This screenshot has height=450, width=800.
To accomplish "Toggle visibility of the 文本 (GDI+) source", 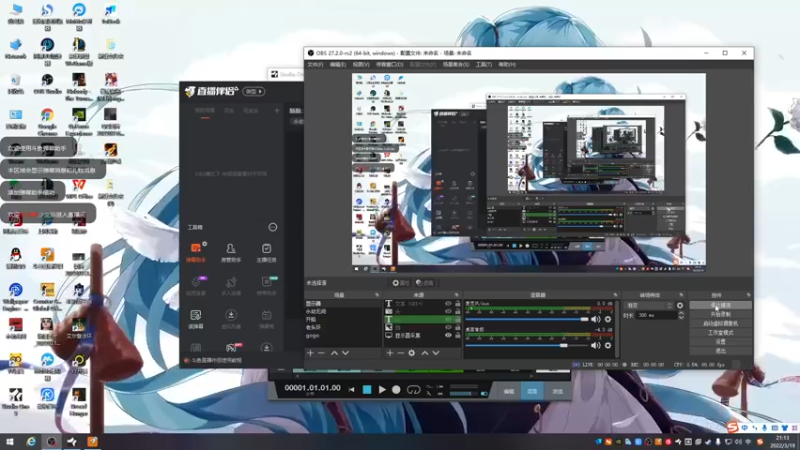I will (448, 304).
